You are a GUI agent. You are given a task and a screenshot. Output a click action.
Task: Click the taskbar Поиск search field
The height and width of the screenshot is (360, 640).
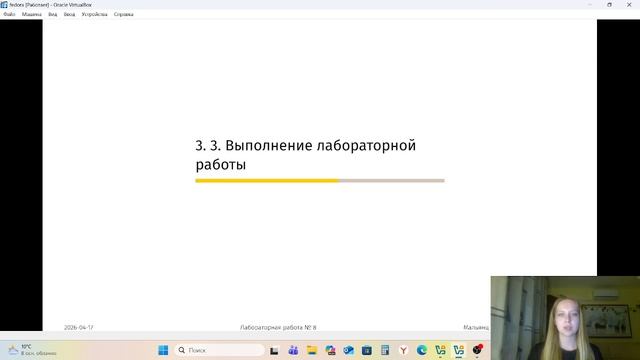(220, 350)
